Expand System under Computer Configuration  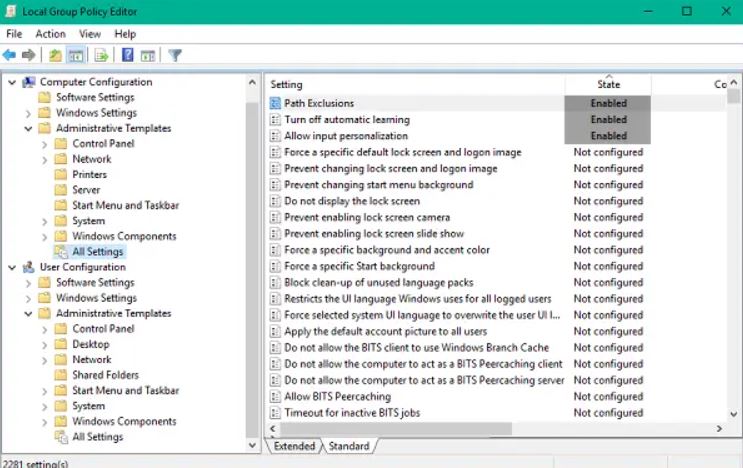tap(45, 222)
